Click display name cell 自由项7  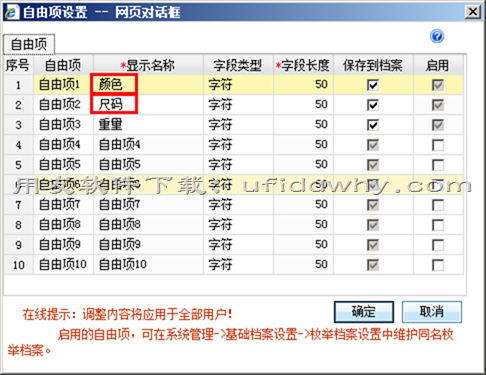148,205
